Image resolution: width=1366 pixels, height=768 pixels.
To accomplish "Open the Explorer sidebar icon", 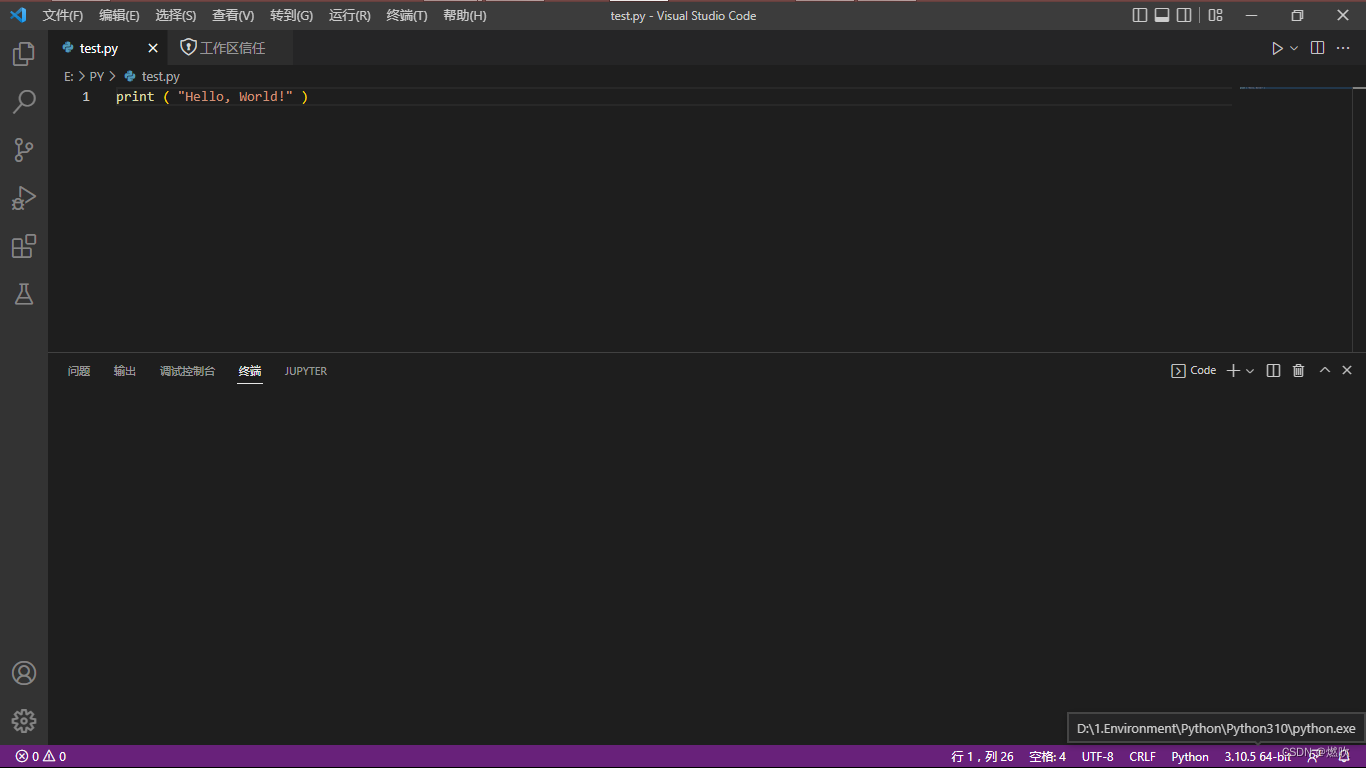I will (x=24, y=54).
